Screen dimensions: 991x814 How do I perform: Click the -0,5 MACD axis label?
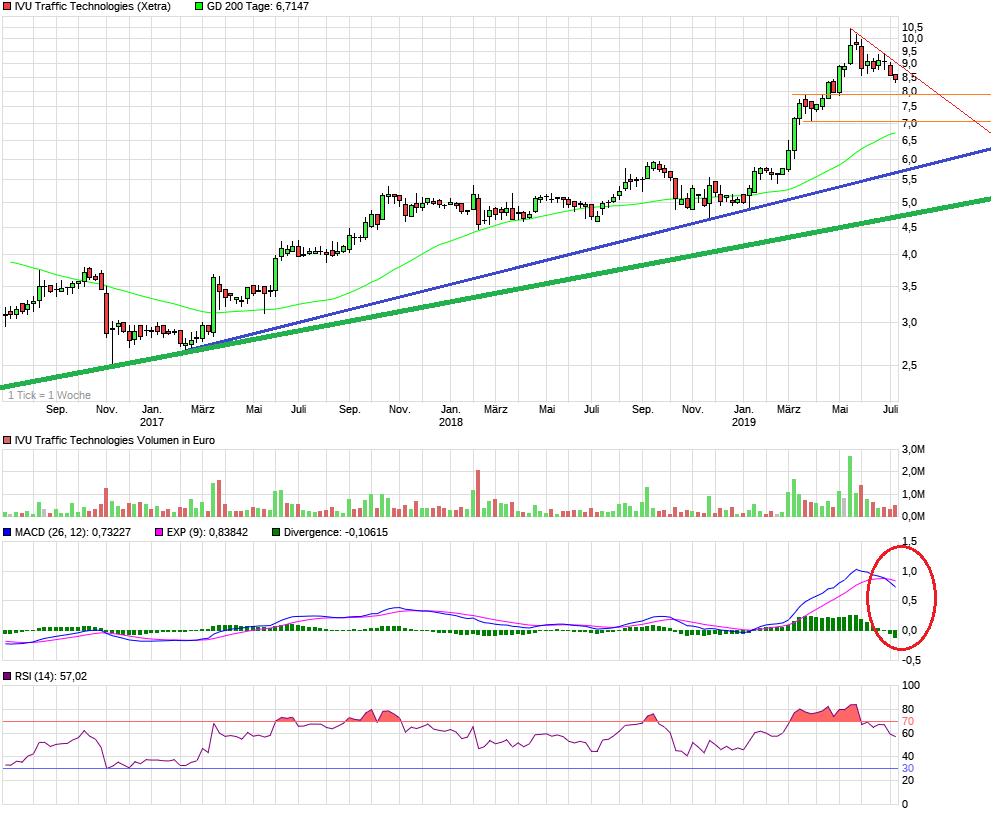coord(911,660)
